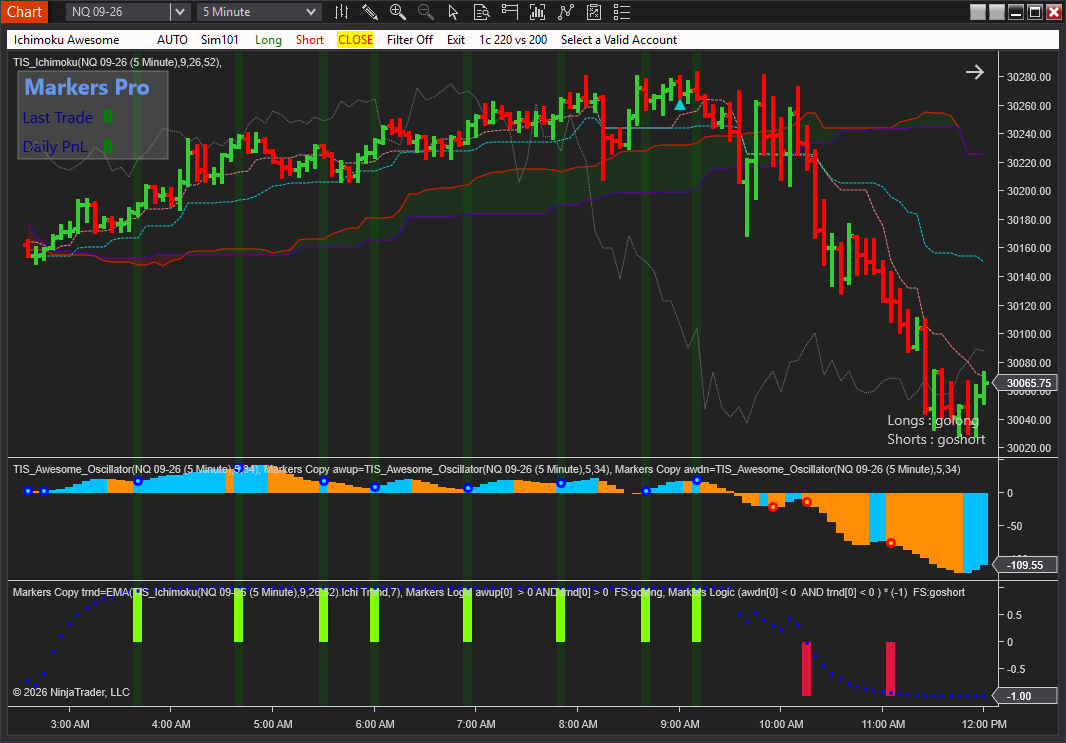Screen dimensions: 1066x743
Task: Click the Ichimoku Awesome strategy label
Action: click(66, 39)
